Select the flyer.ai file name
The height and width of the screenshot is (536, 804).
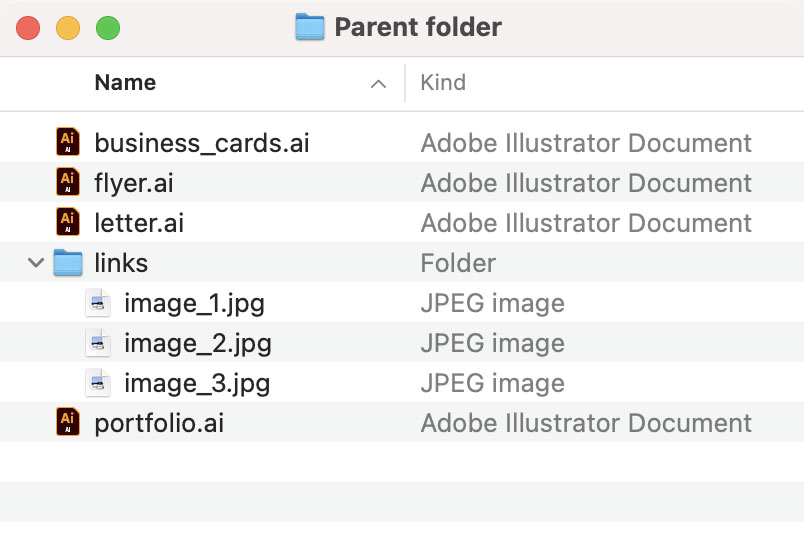pyautogui.click(x=134, y=184)
